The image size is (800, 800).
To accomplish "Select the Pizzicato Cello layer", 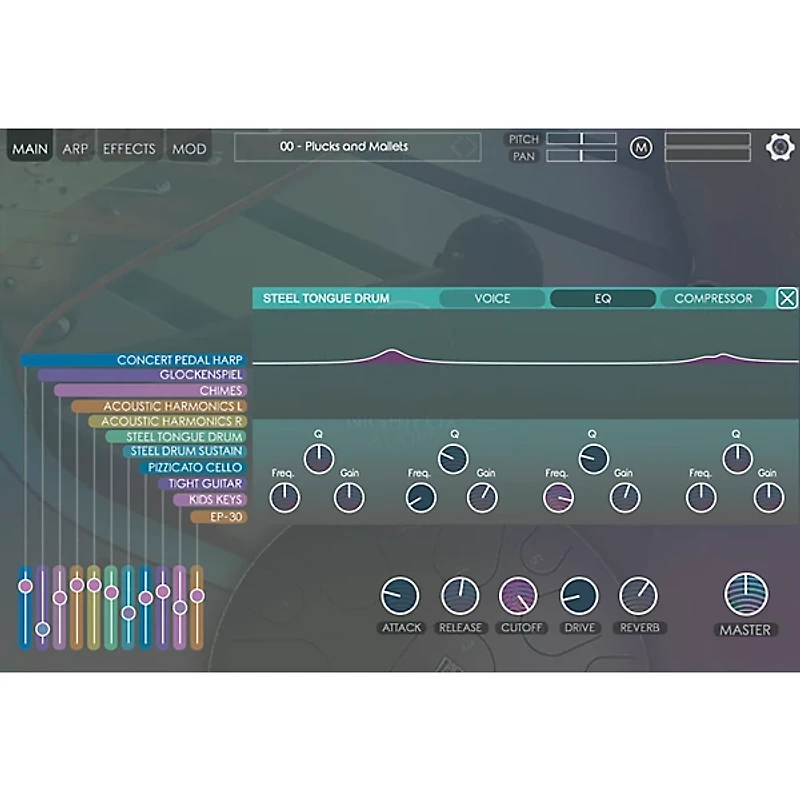I will (x=194, y=468).
